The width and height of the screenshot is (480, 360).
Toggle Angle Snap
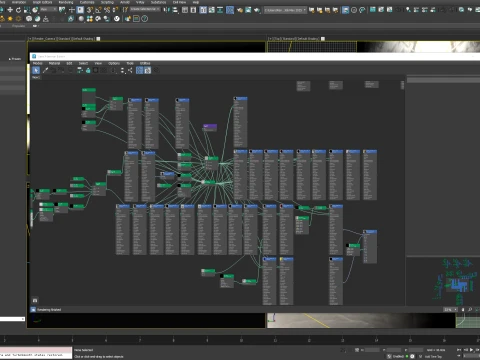[98, 10]
